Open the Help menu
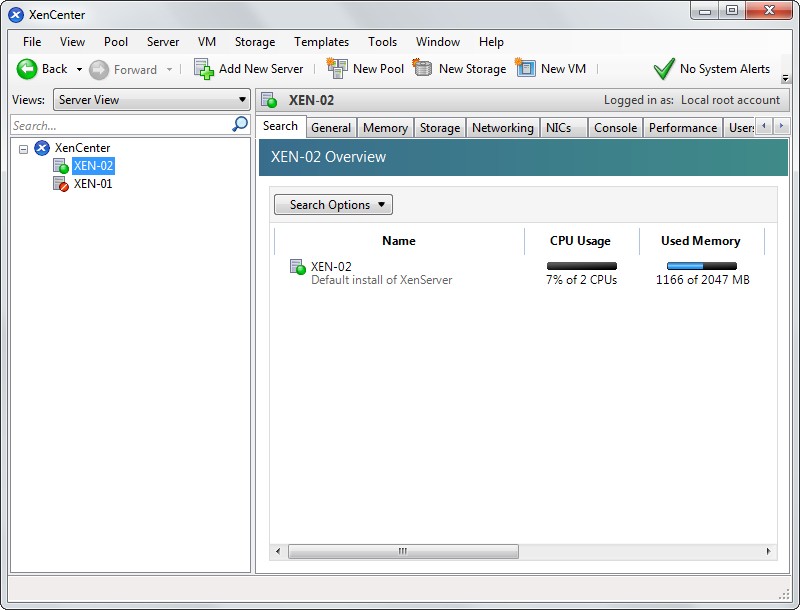The image size is (800, 610). coord(491,42)
